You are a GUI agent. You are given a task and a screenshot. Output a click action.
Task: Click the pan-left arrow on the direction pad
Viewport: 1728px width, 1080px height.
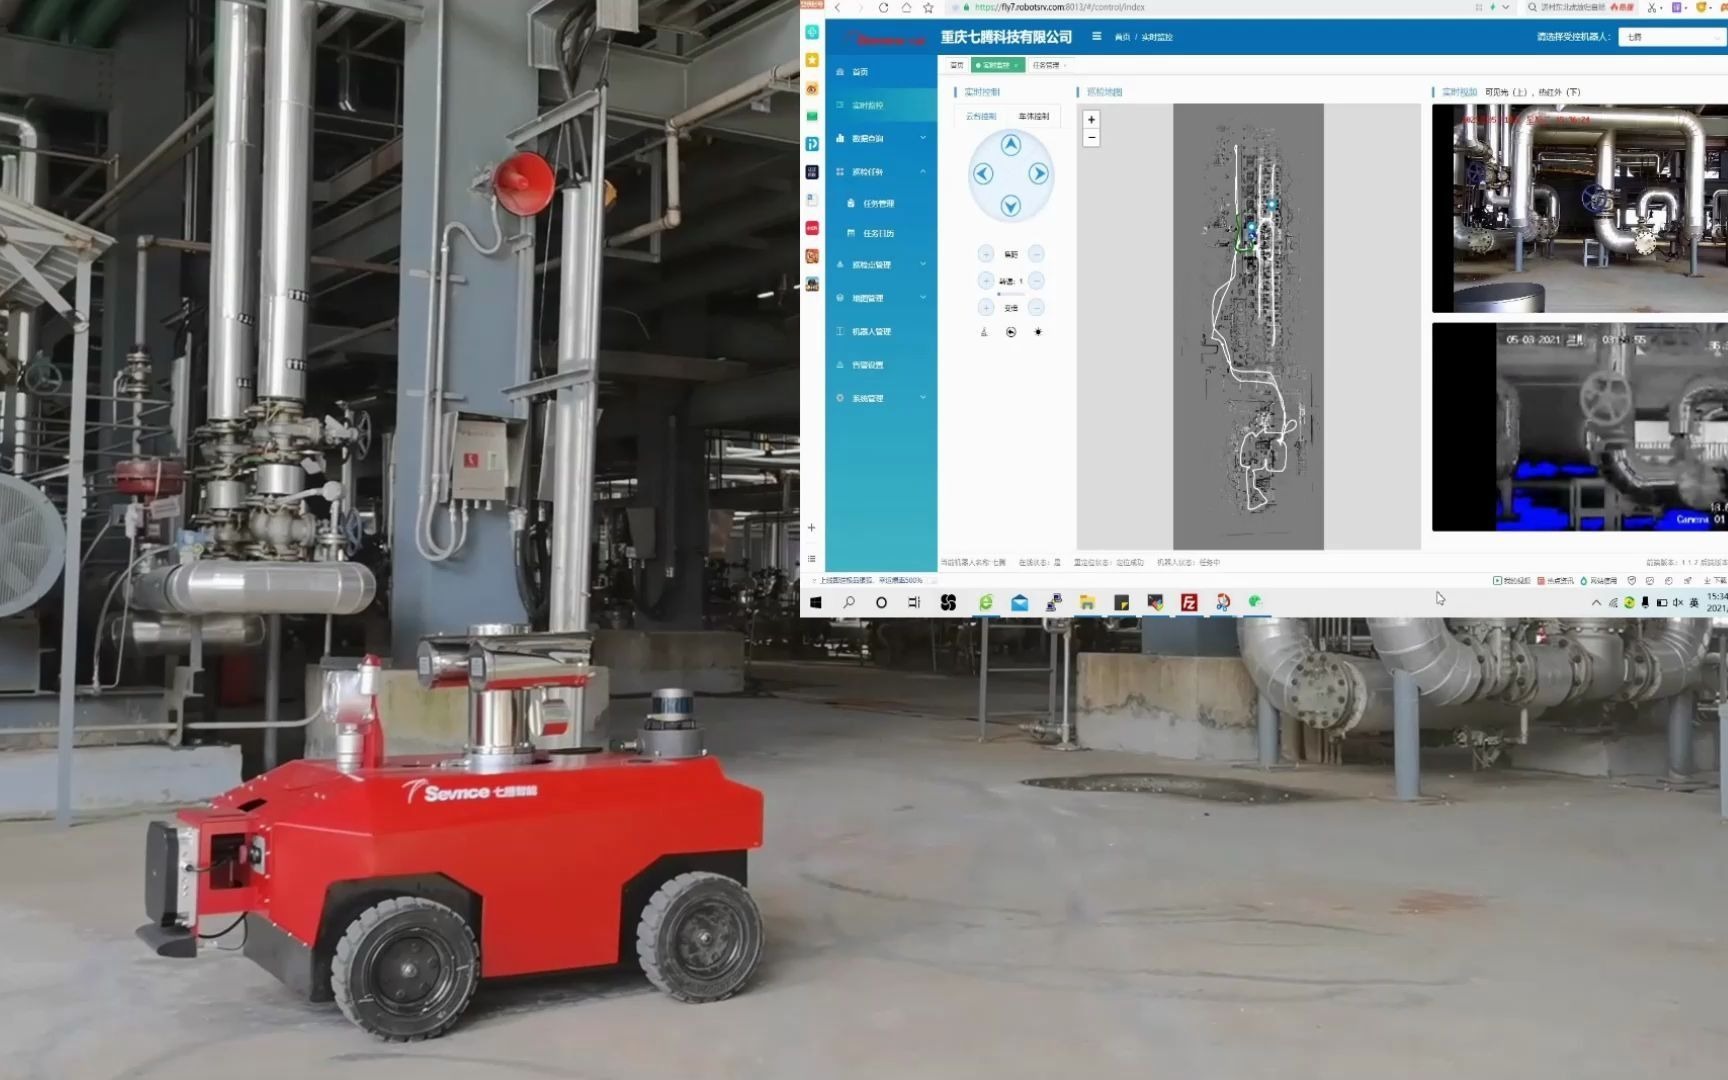coord(983,174)
